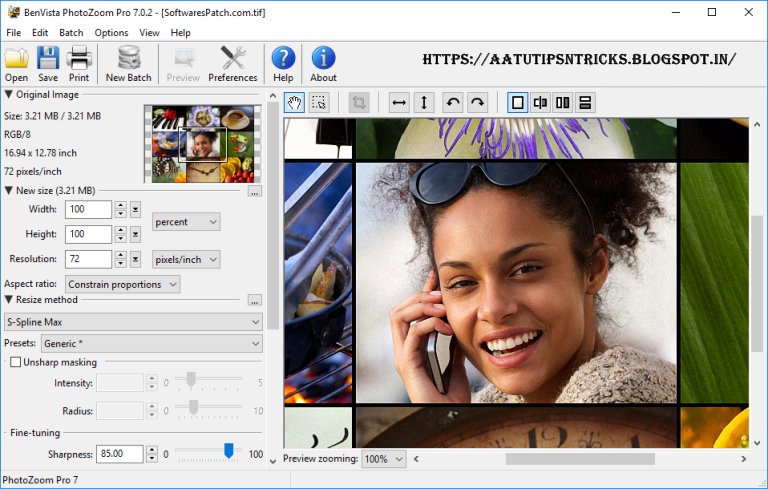Image resolution: width=768 pixels, height=489 pixels.
Task: Click the Width input field
Action: [88, 209]
